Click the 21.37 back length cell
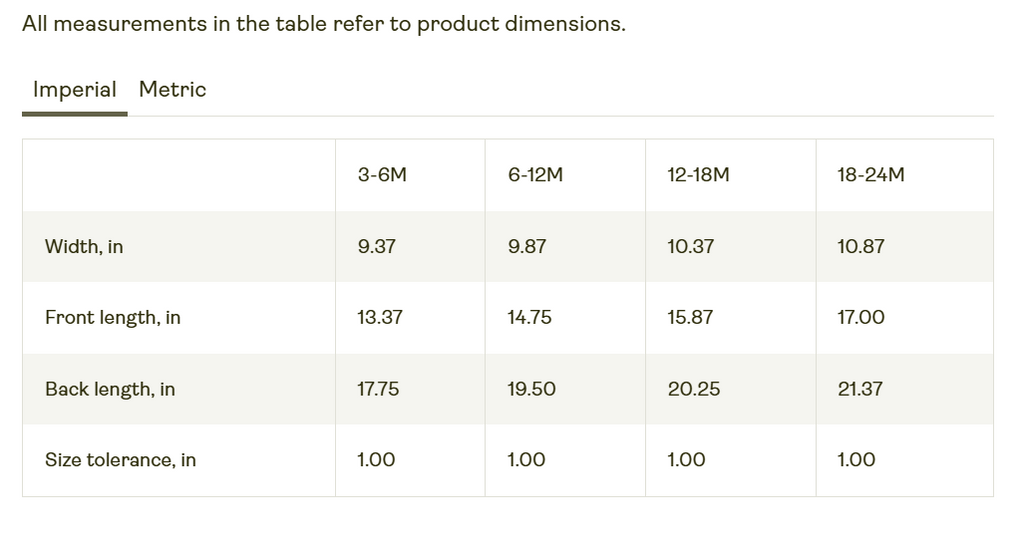 tap(860, 389)
